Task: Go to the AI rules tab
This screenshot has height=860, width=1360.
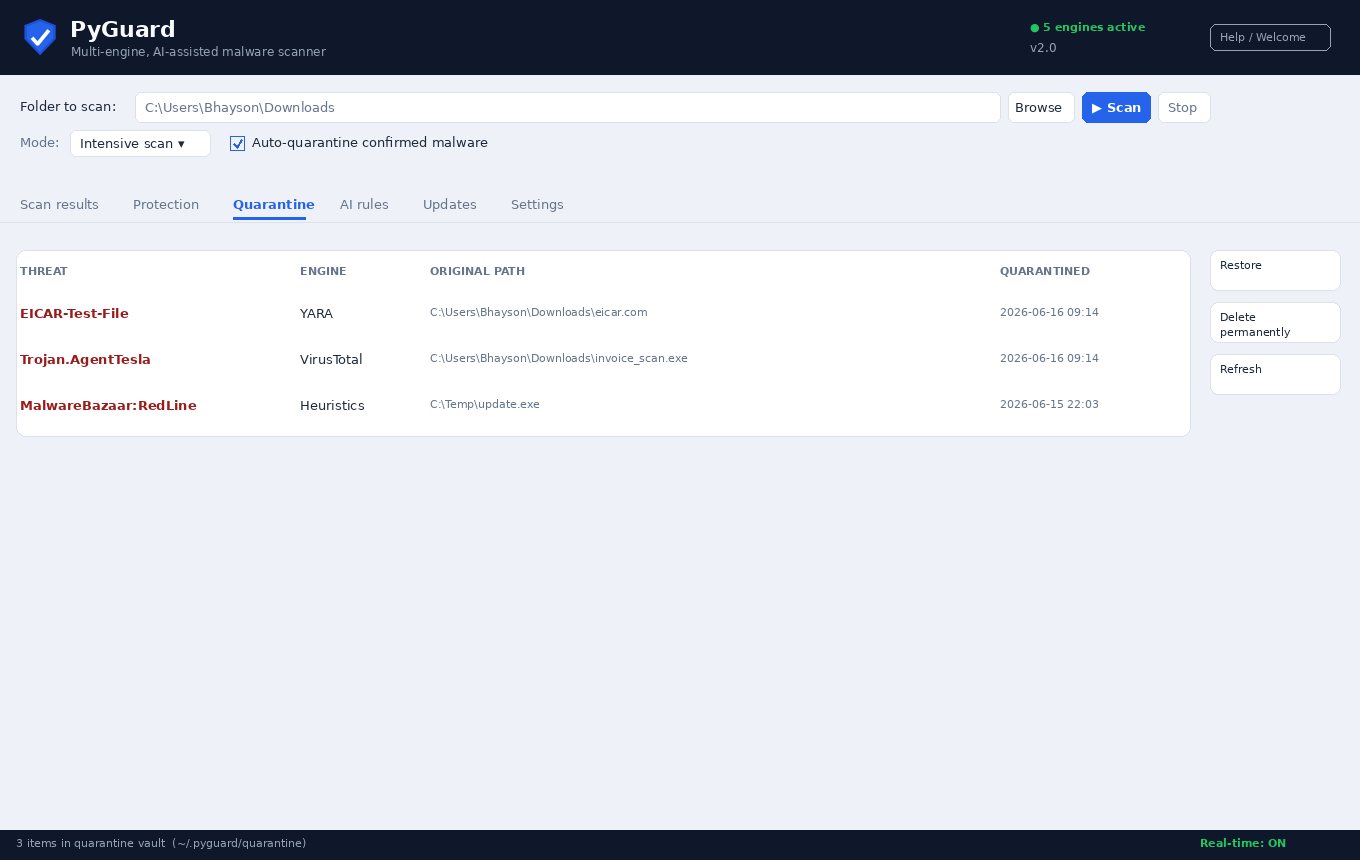Action: 364,204
